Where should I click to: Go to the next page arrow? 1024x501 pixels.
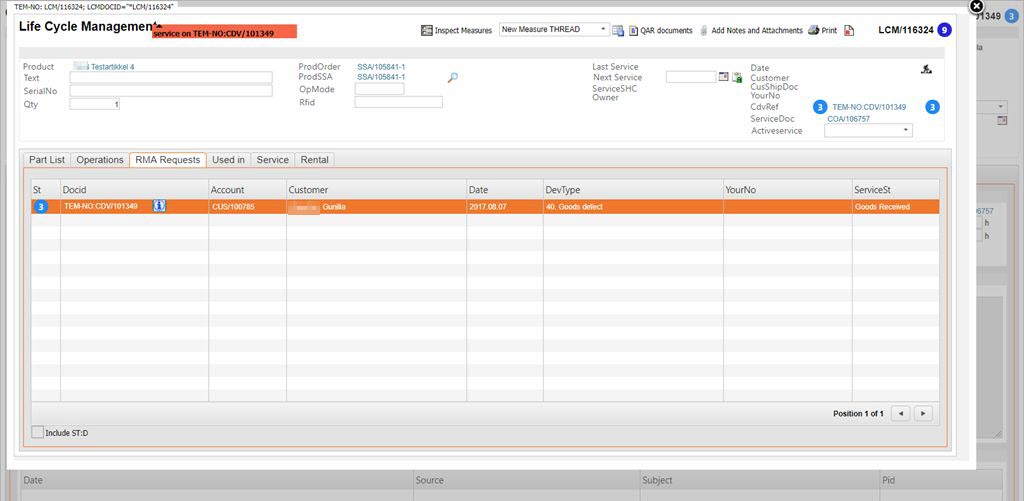click(x=923, y=413)
